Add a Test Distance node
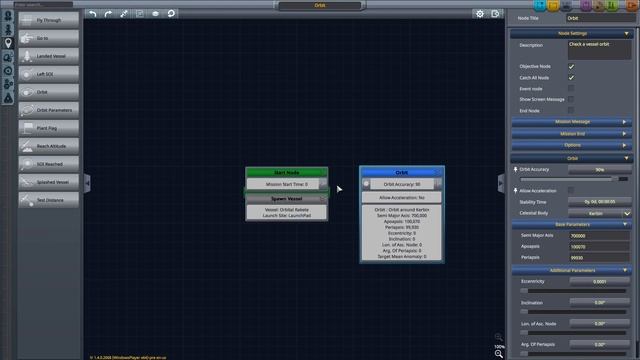This screenshot has width=640, height=360. point(49,200)
